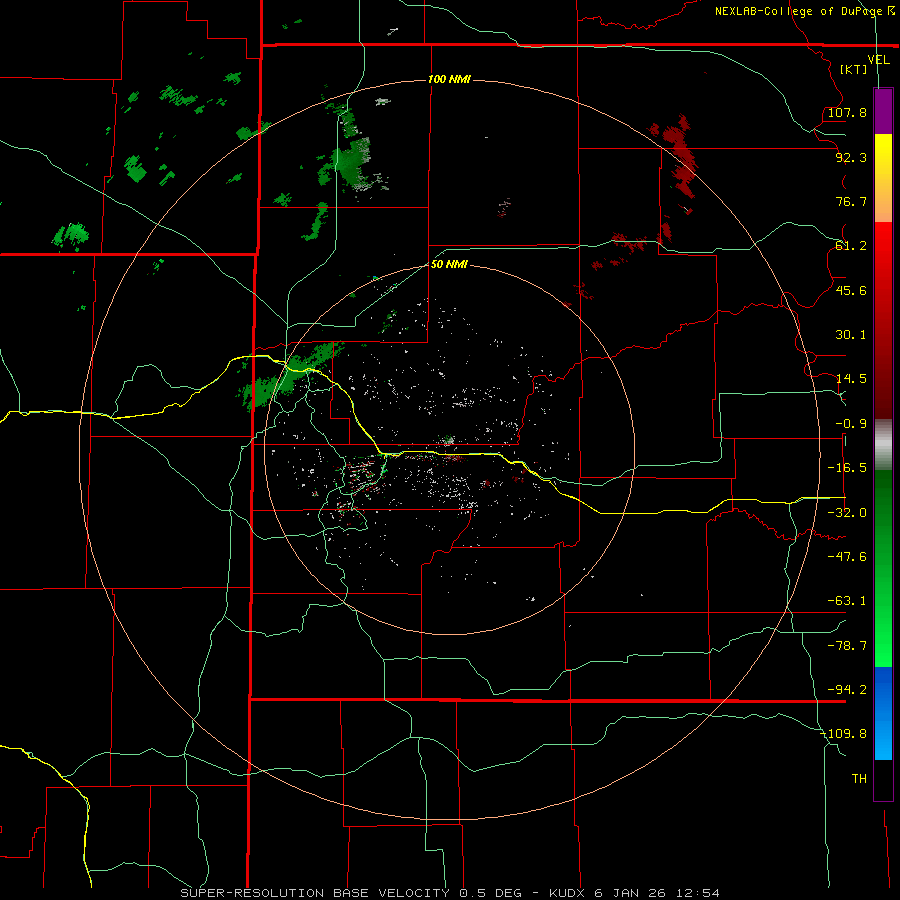Click the -109.8 velocity scale value
Screen dimensions: 900x900
(843, 734)
